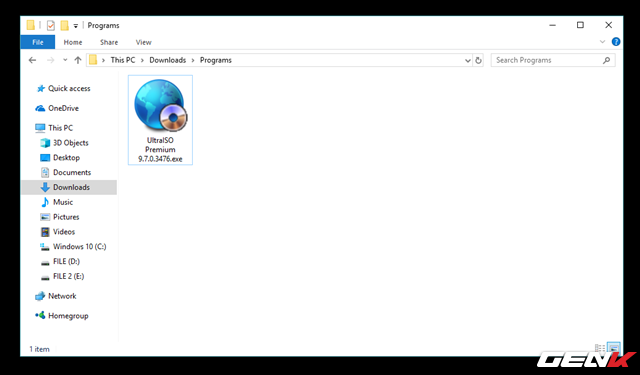This screenshot has width=640, height=375.
Task: Open recent locations dropdown arrow
Action: pos(64,60)
